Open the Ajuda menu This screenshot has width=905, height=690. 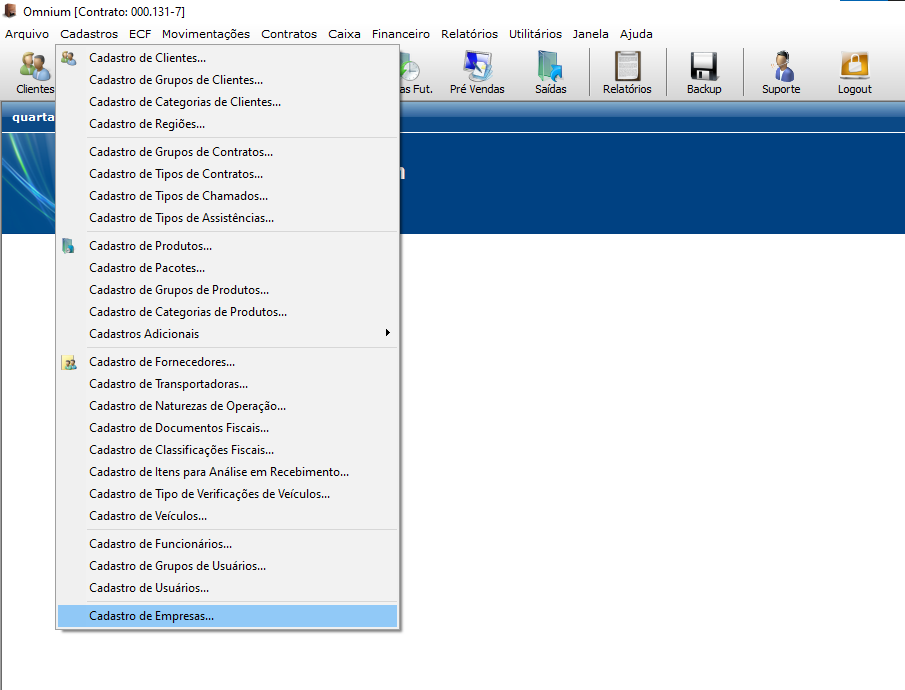[x=636, y=34]
